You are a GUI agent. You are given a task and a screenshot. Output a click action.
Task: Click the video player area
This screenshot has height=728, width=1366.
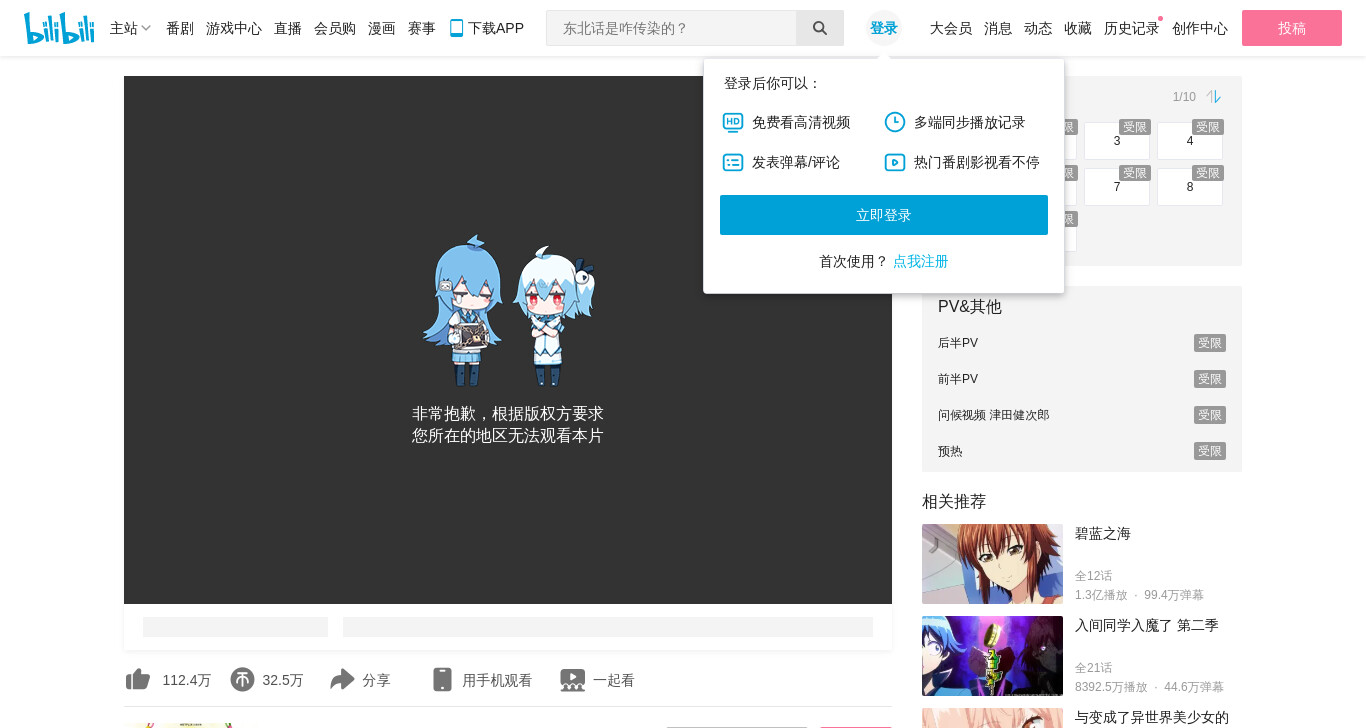[x=508, y=340]
